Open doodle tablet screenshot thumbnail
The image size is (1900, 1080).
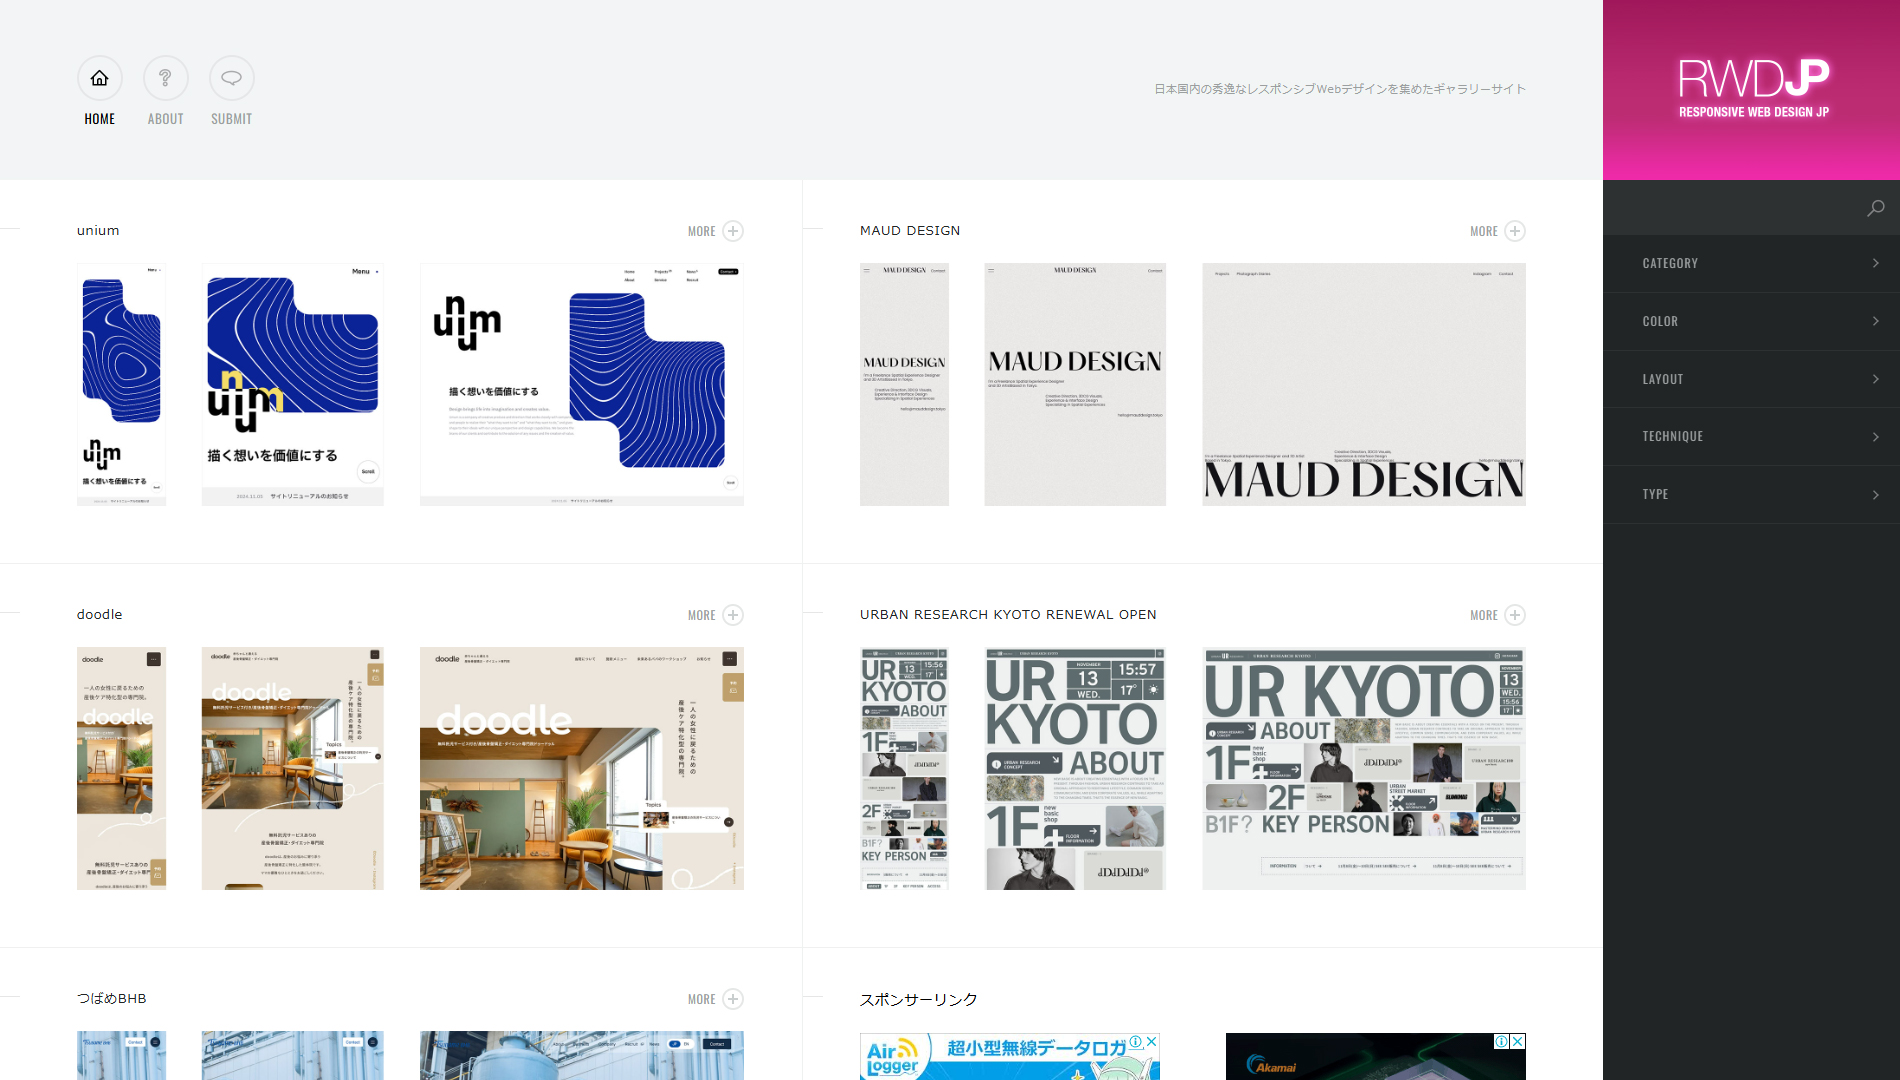pyautogui.click(x=293, y=769)
